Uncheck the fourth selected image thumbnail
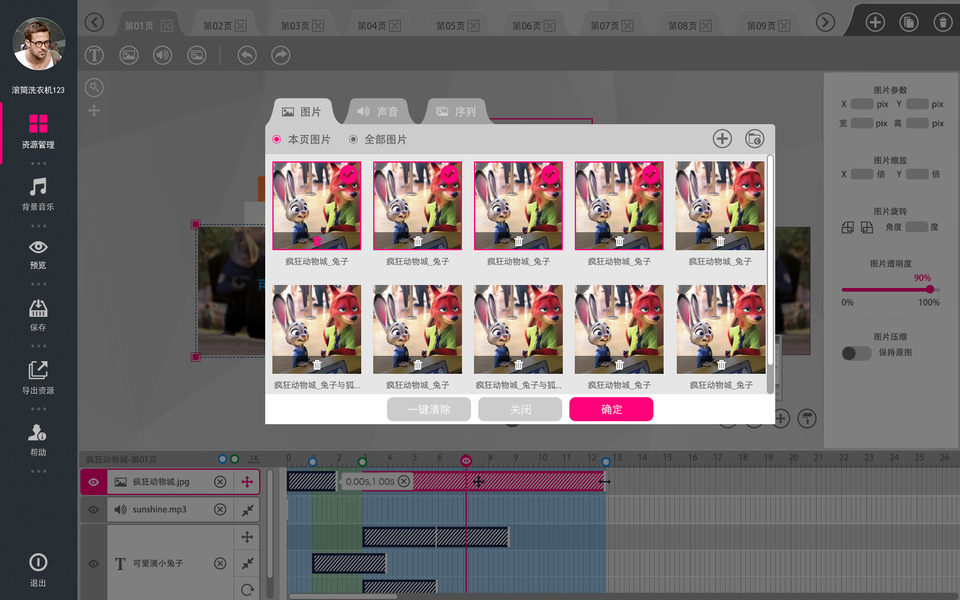Image resolution: width=960 pixels, height=600 pixels. [x=619, y=206]
